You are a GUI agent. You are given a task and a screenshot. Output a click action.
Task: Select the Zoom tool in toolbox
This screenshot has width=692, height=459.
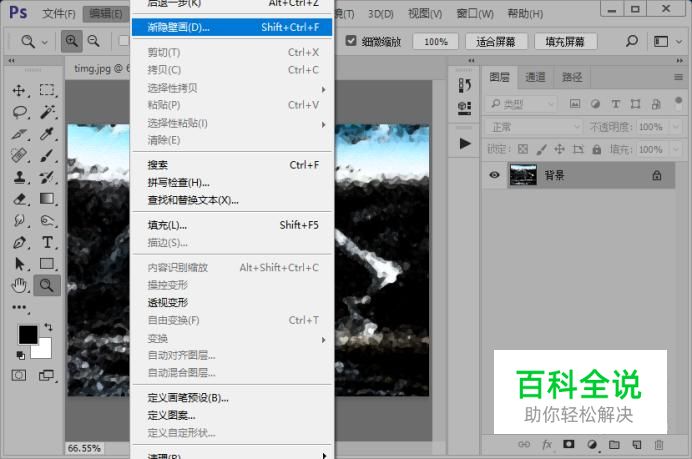tap(47, 286)
